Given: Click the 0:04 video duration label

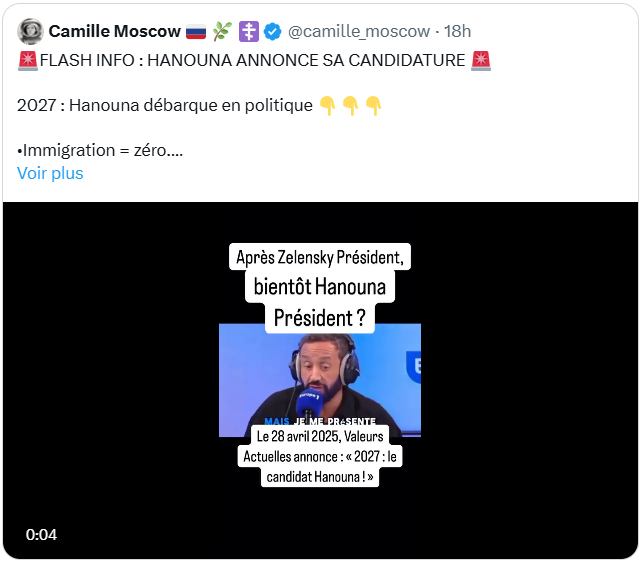Looking at the screenshot, I should (41, 535).
